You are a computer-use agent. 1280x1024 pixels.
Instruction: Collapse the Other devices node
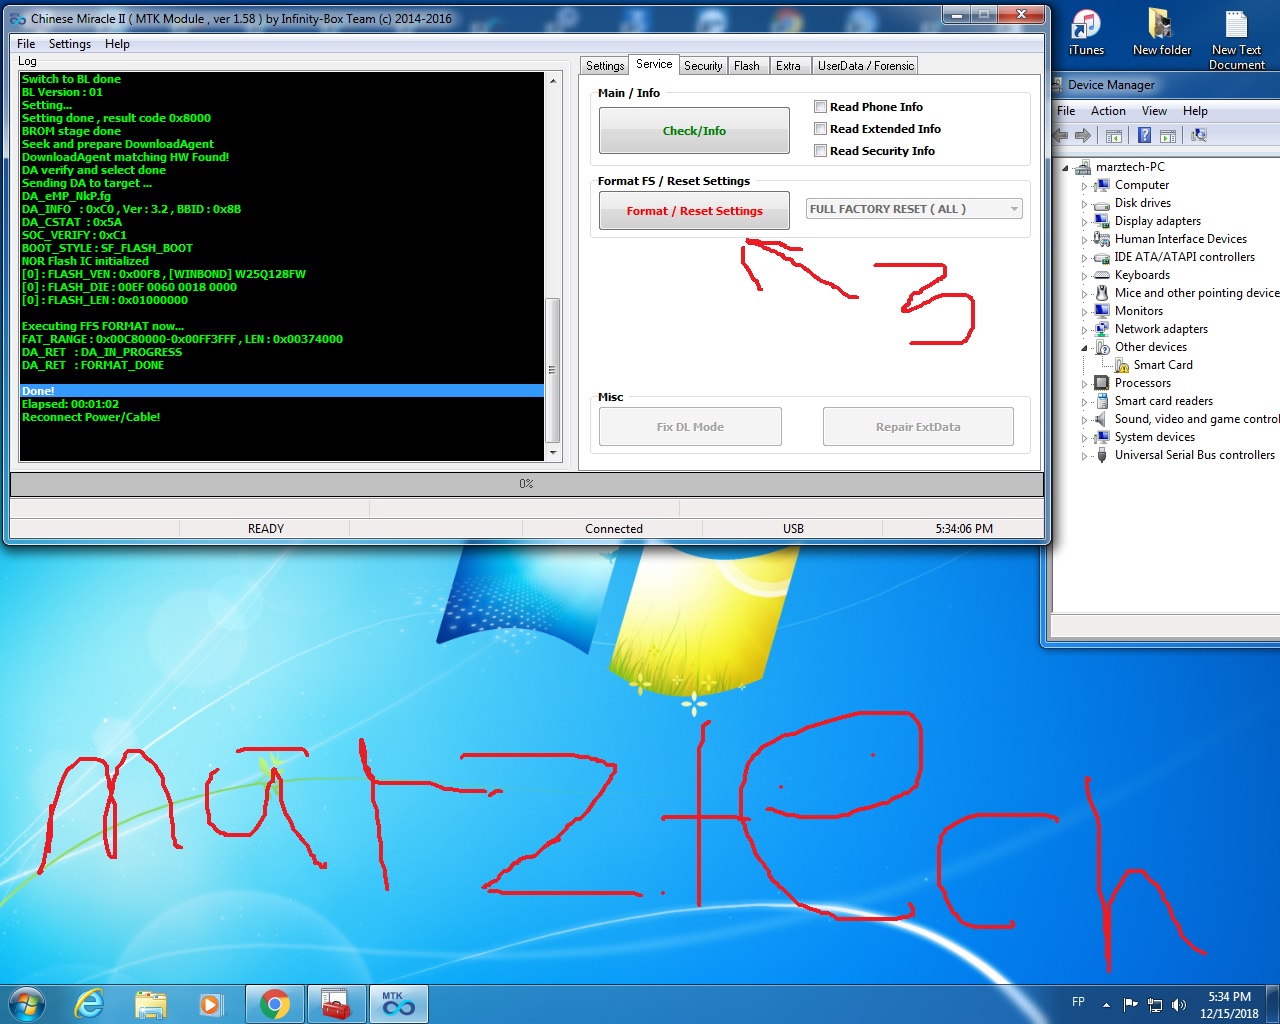coord(1084,348)
